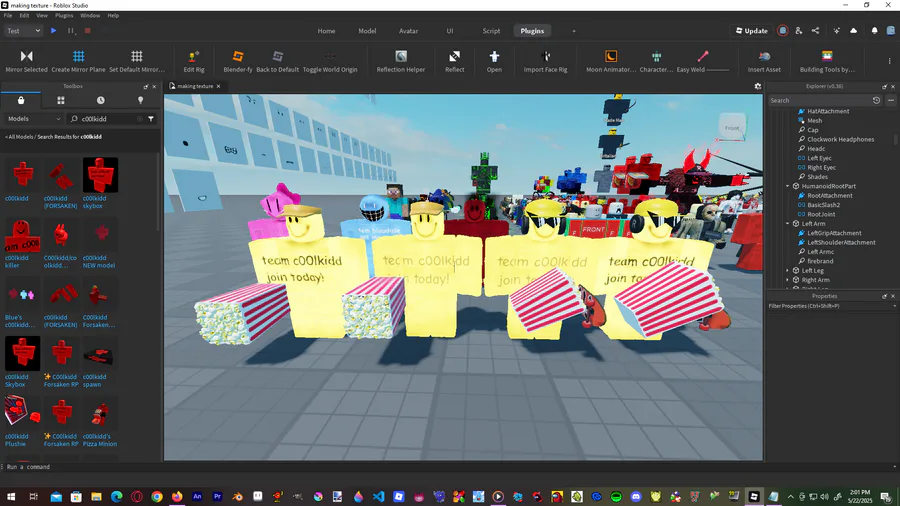The width and height of the screenshot is (900, 506).
Task: Select Toolbox Creations lightbulb tab icon
Action: 141,100
